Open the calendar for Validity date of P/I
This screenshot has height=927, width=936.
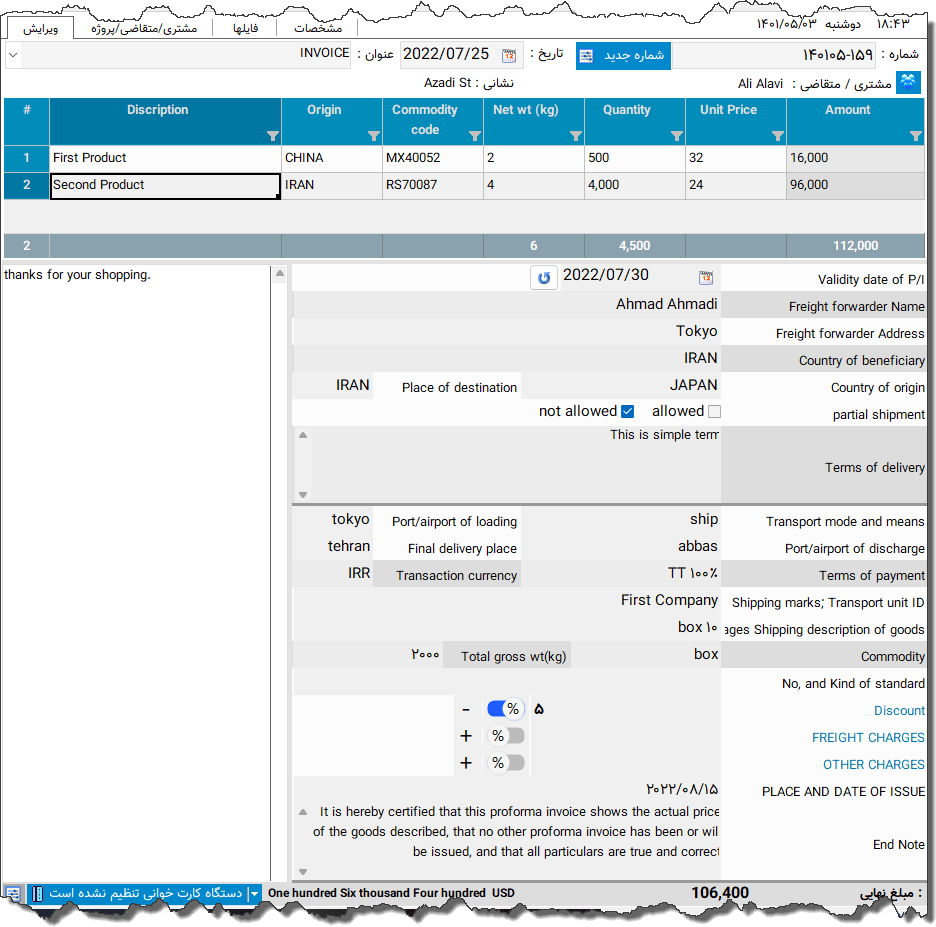point(705,276)
